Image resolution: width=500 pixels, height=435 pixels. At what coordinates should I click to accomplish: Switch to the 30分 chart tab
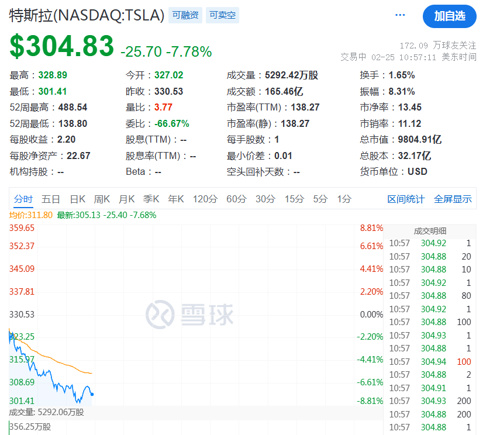[x=265, y=199]
